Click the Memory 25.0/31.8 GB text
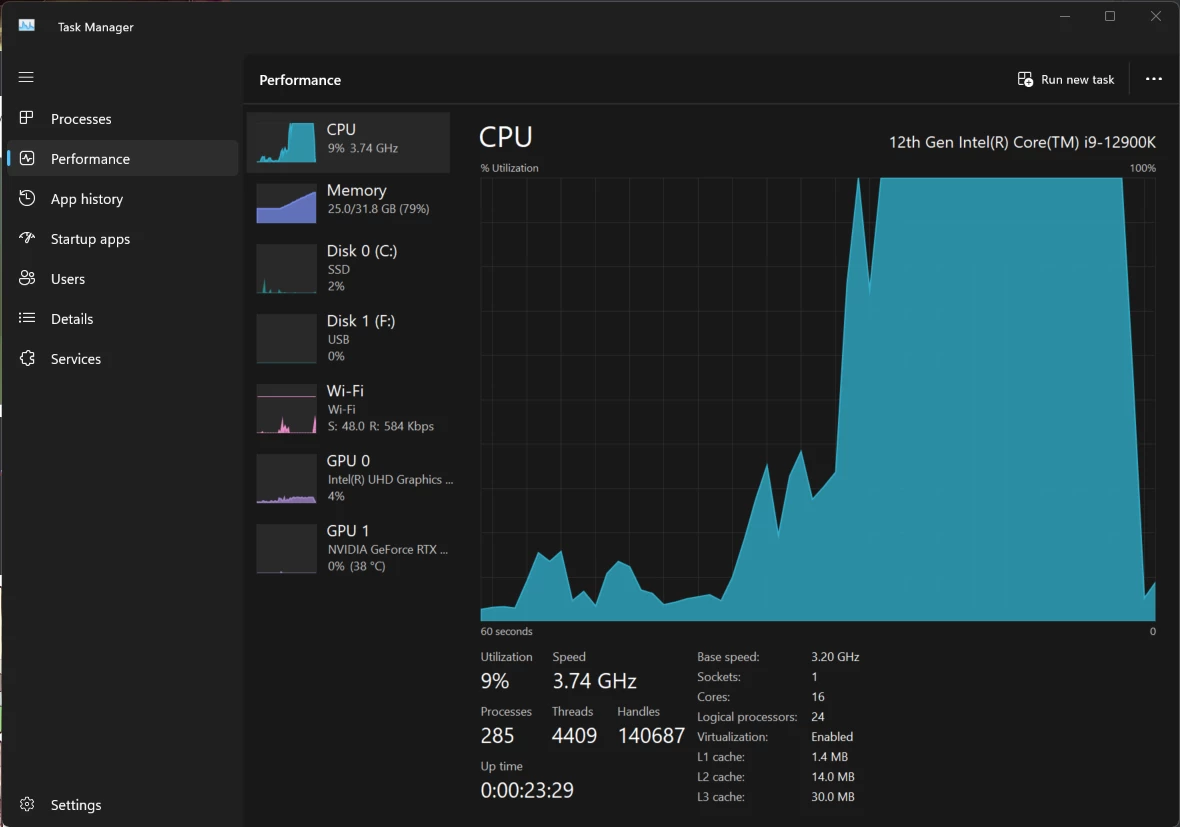 [x=378, y=208]
